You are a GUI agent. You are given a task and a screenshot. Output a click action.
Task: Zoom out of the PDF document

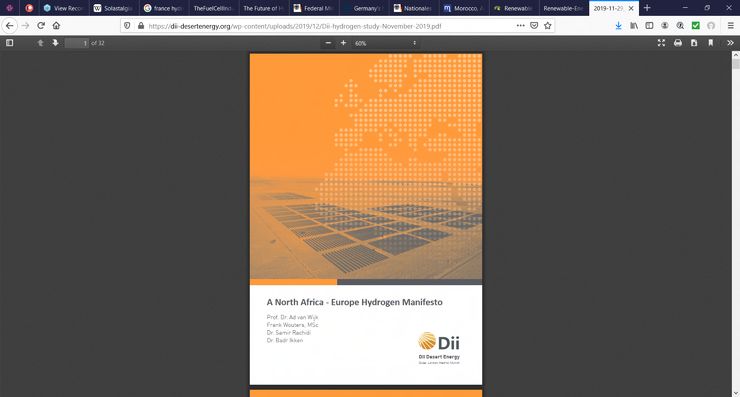328,43
